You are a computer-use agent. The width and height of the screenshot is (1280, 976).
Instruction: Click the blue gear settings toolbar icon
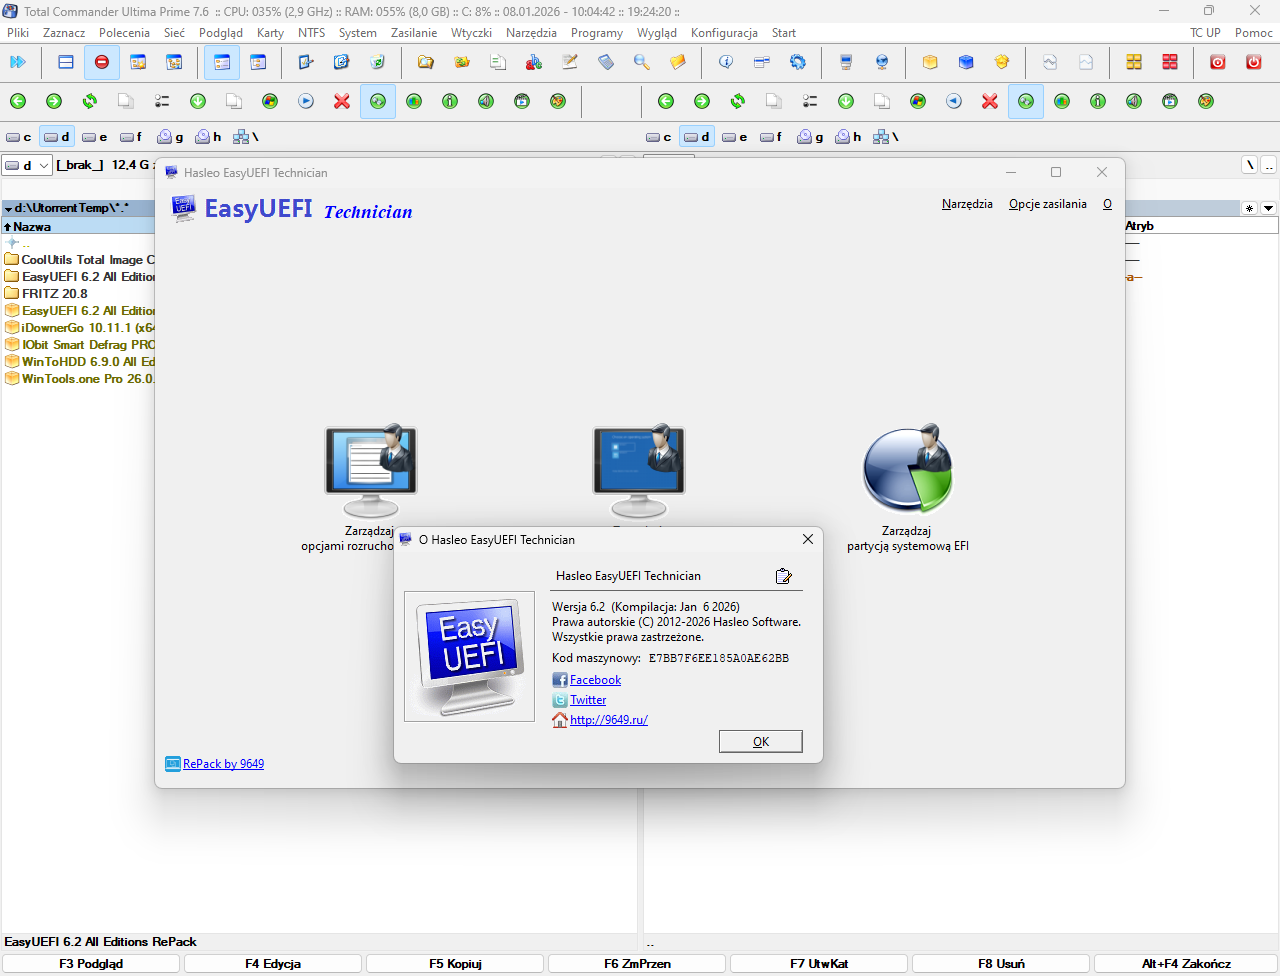(x=798, y=62)
